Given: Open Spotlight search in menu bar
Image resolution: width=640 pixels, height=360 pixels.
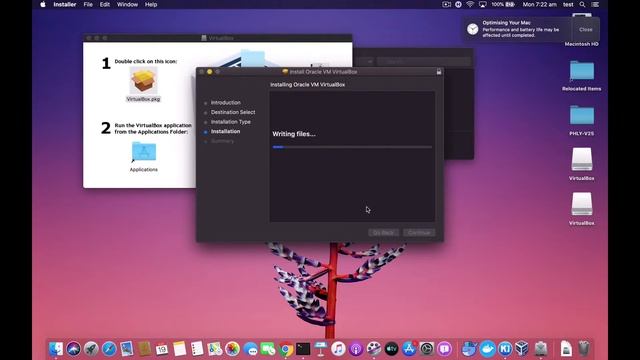Looking at the screenshot, I should click(x=582, y=4).
